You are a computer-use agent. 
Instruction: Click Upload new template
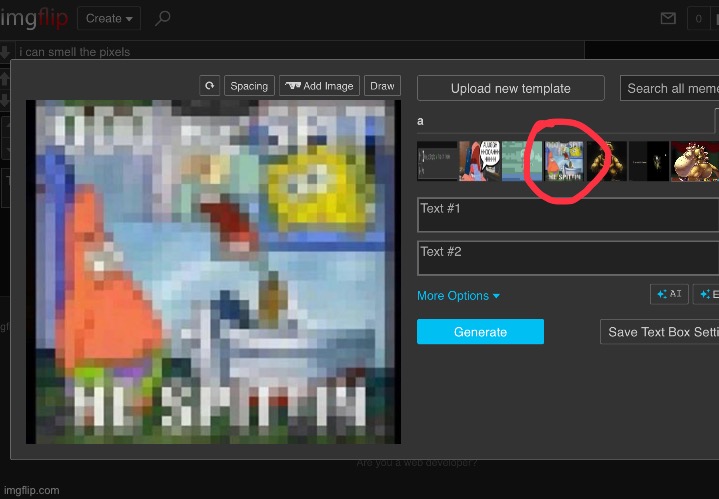(510, 88)
